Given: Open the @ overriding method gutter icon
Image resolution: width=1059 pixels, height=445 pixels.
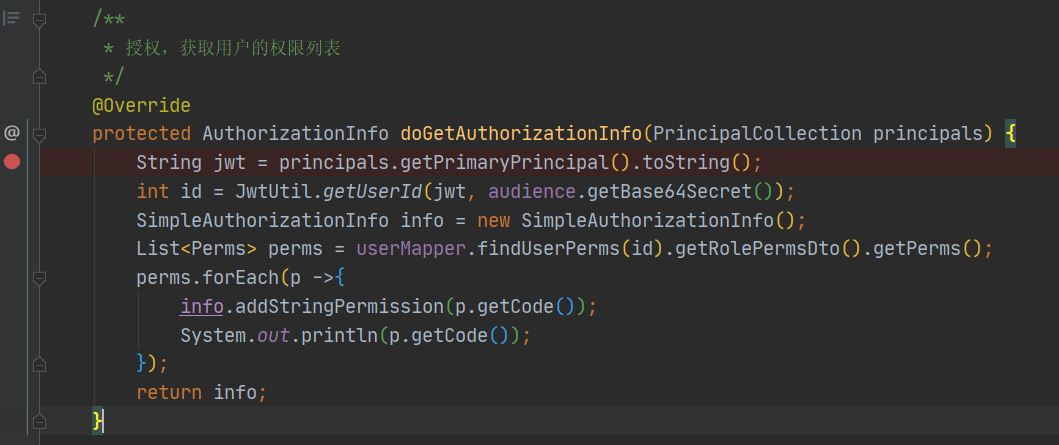Looking at the screenshot, I should 11,133.
